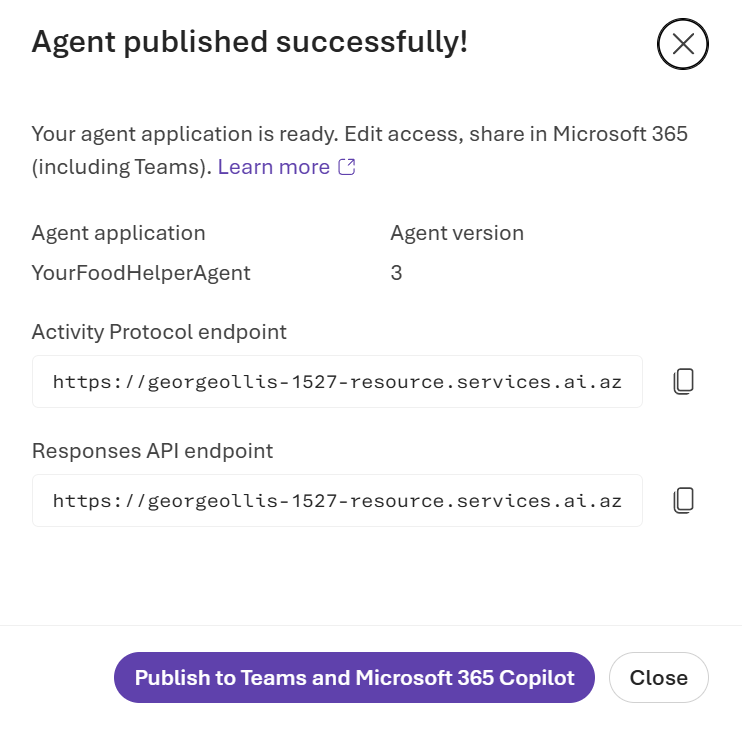Screen dimensions: 742x729
Task: Copy the Activity Protocol endpoint URL
Action: point(683,381)
